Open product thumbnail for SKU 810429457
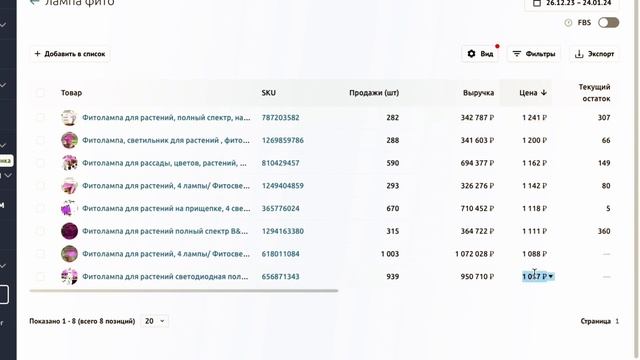This screenshot has width=640, height=360. 69,163
